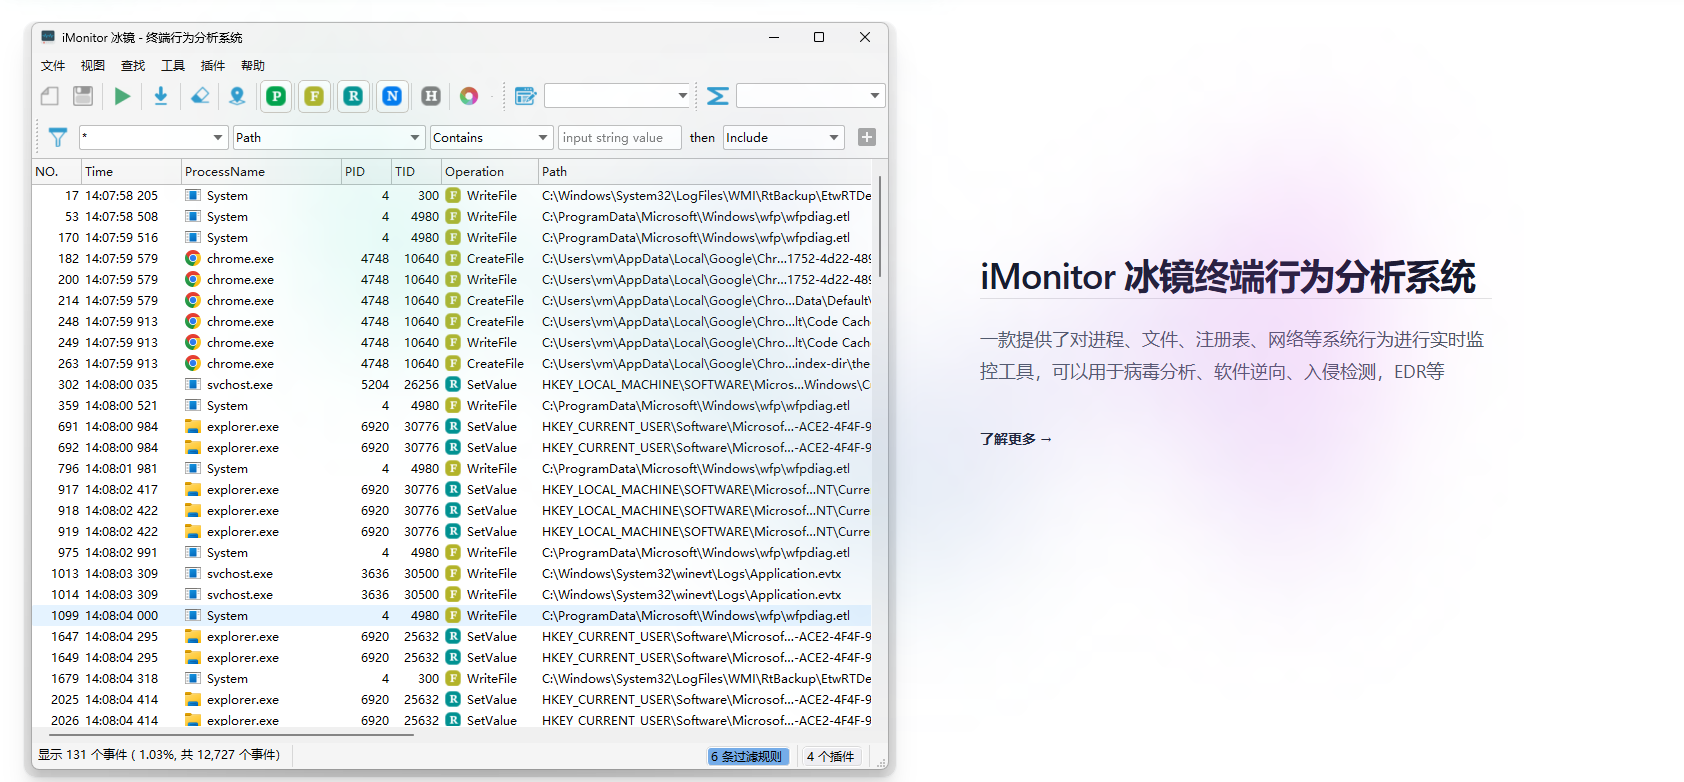Image resolution: width=1684 pixels, height=782 pixels.
Task: Sort by the ProcessName column header
Action: coord(262,171)
